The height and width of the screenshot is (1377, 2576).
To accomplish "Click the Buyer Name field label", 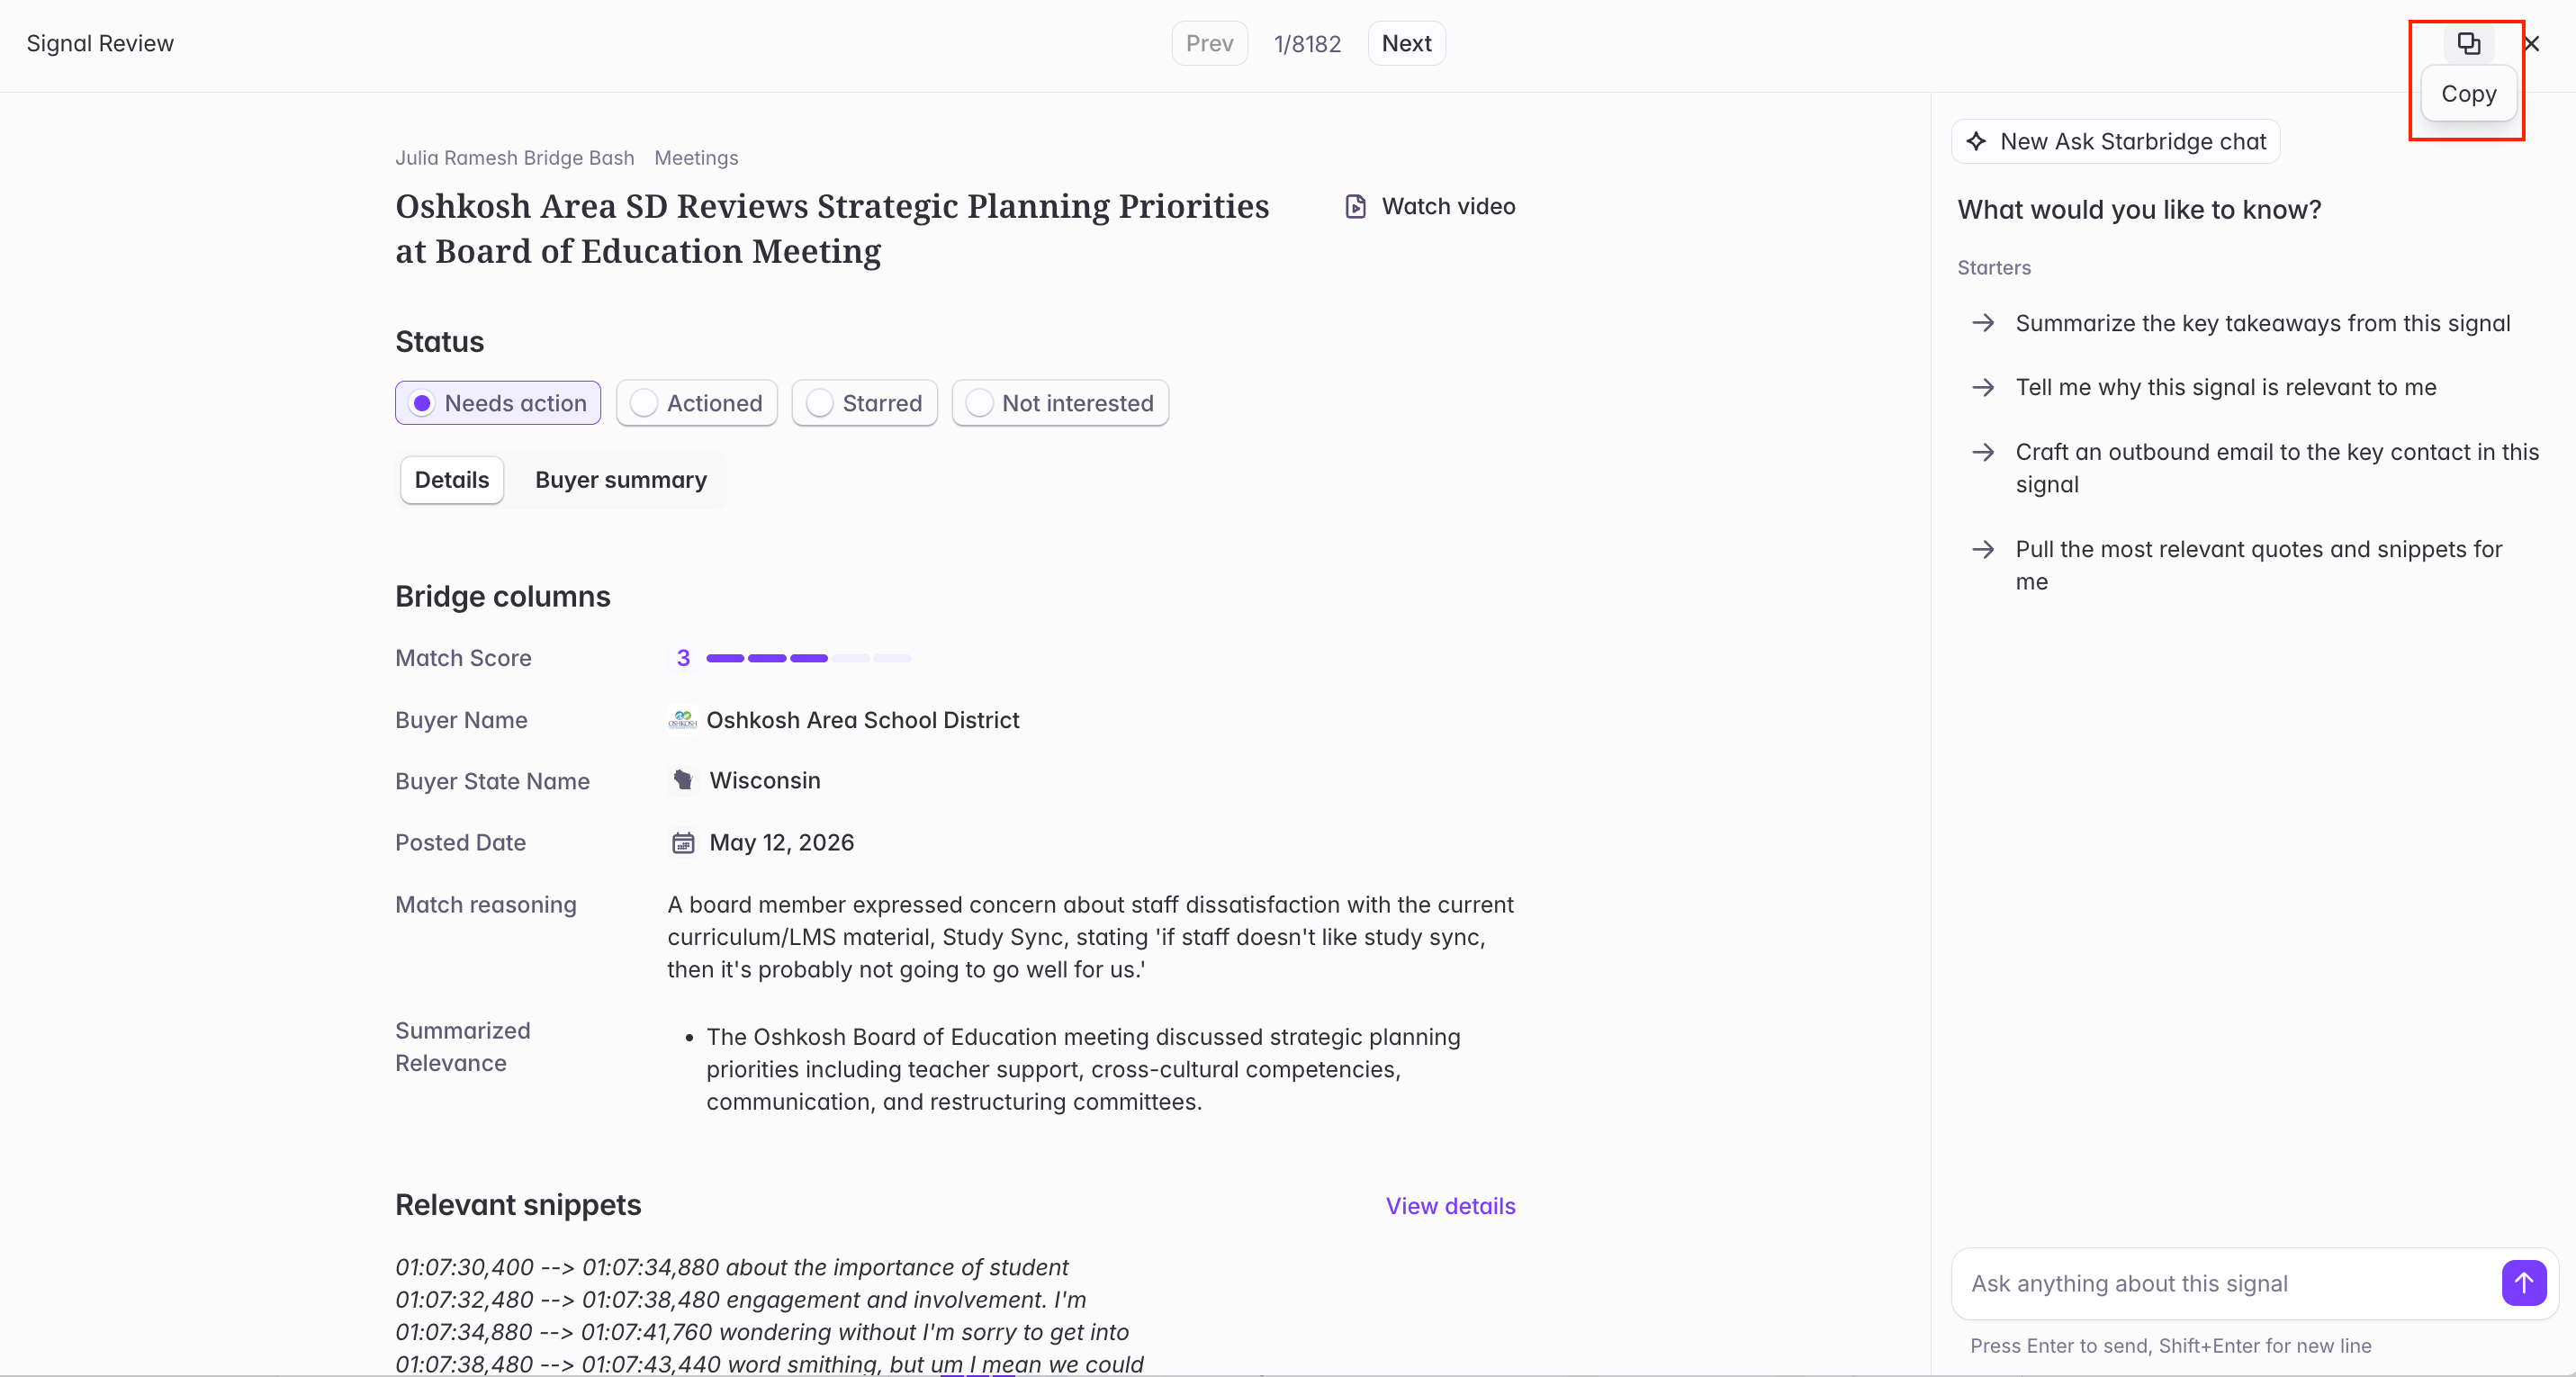I will coord(461,720).
